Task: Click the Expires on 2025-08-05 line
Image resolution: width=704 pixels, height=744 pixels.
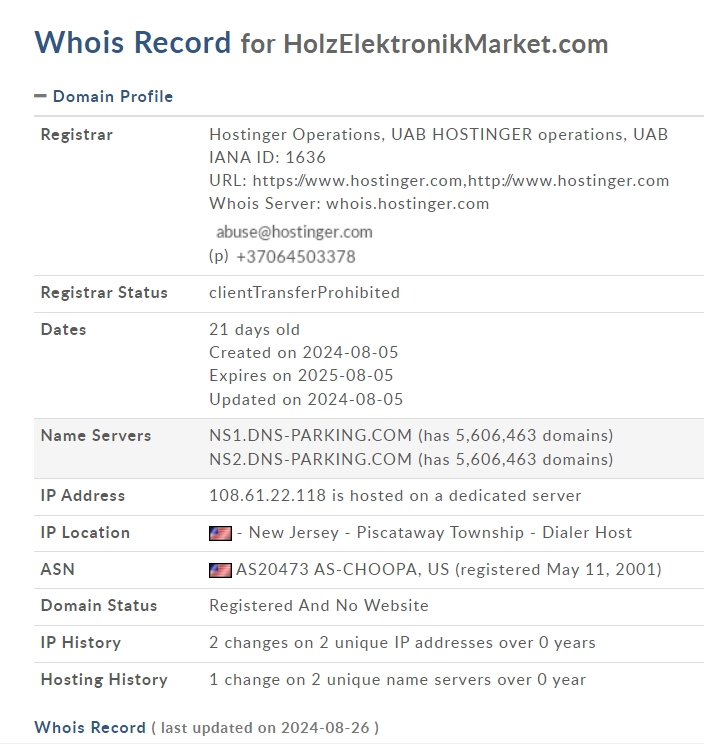Action: click(301, 376)
